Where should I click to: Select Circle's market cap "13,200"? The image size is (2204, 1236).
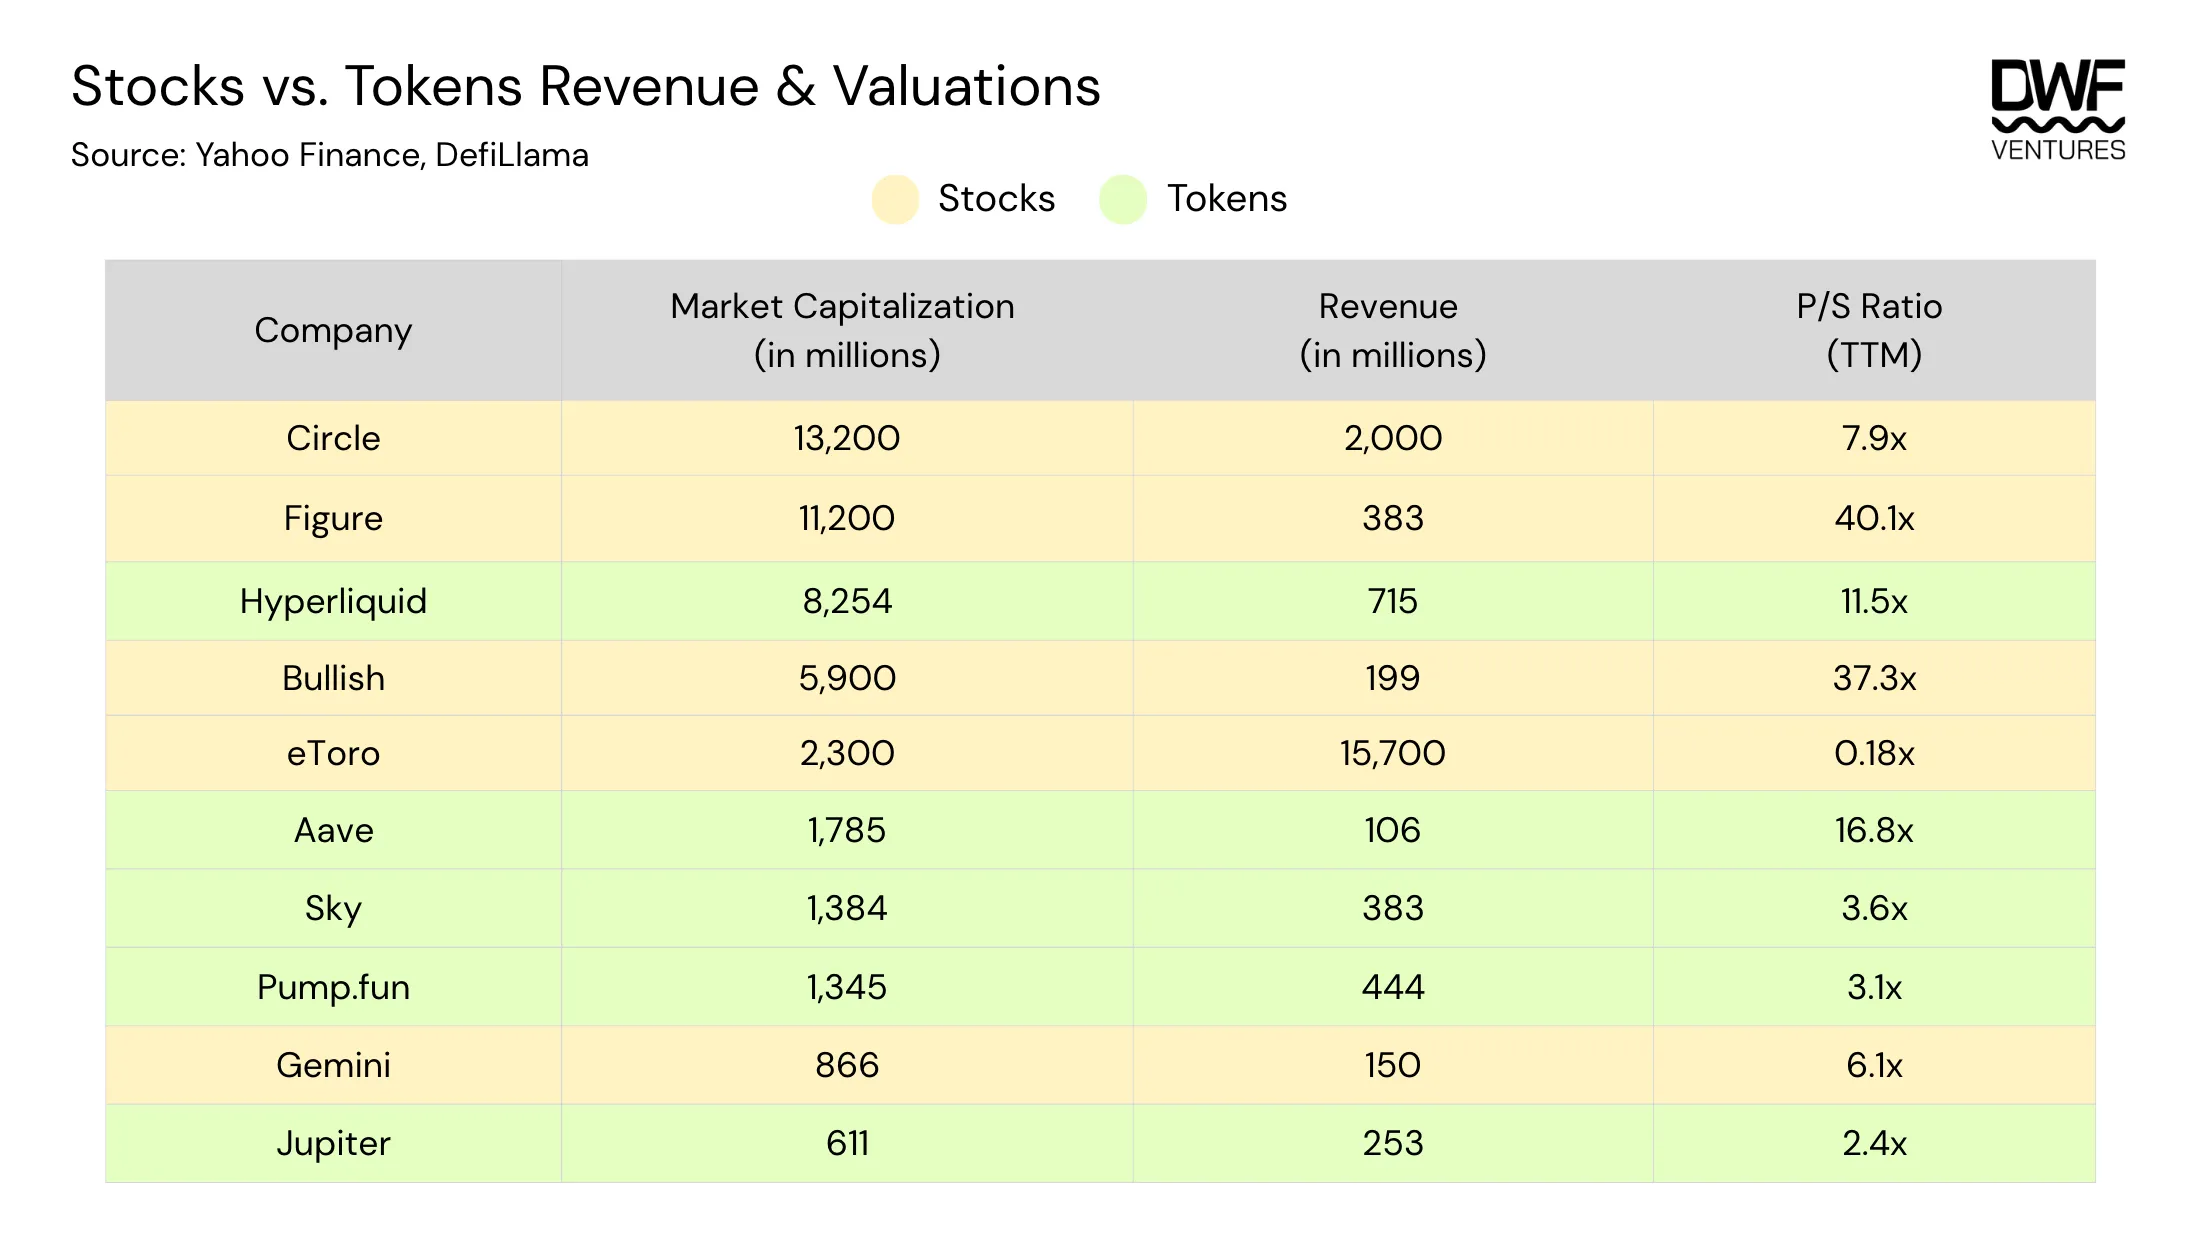[847, 438]
